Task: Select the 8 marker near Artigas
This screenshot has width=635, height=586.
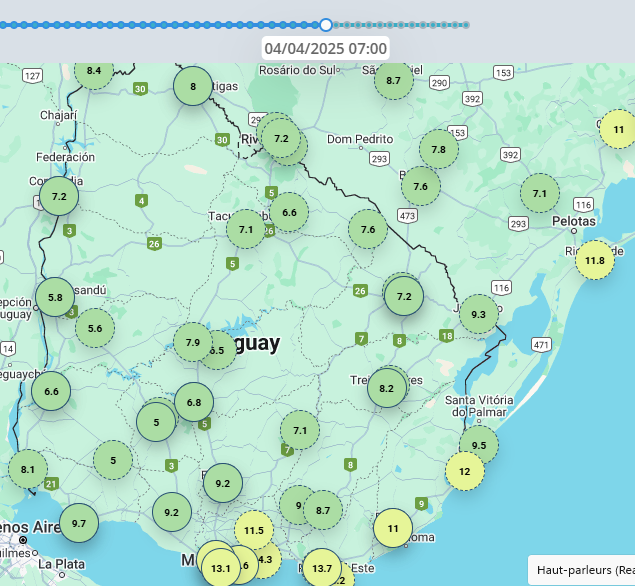Action: [x=193, y=86]
